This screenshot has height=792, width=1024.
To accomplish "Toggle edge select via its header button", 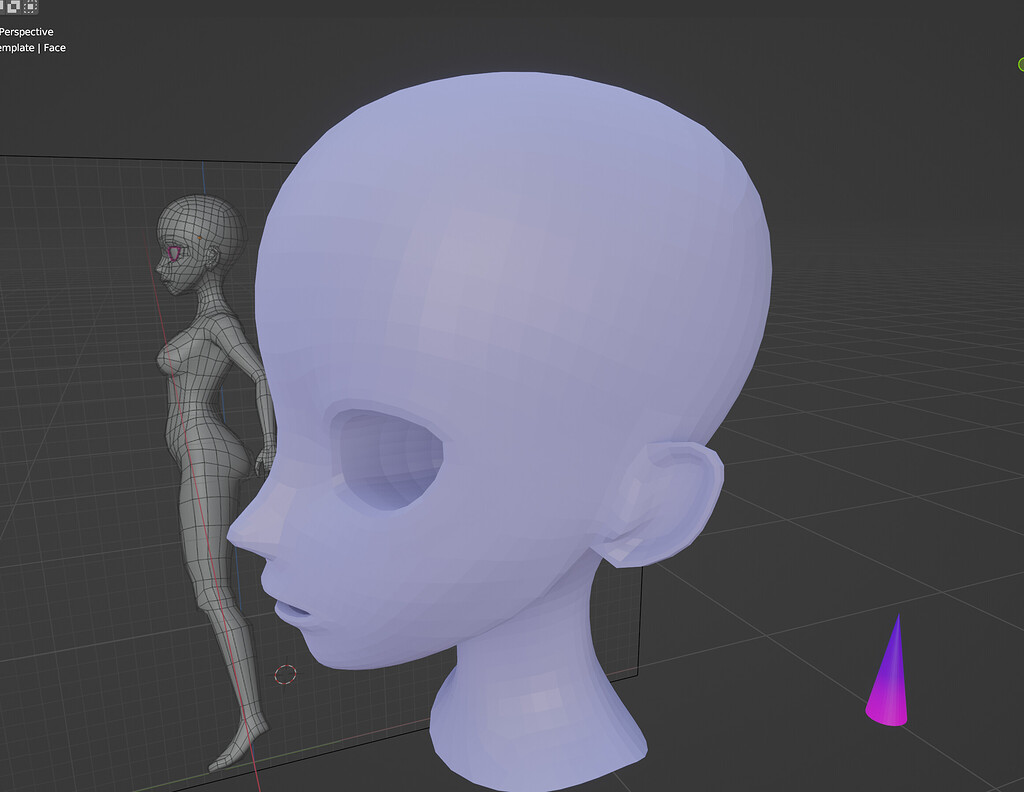I will [13, 6].
